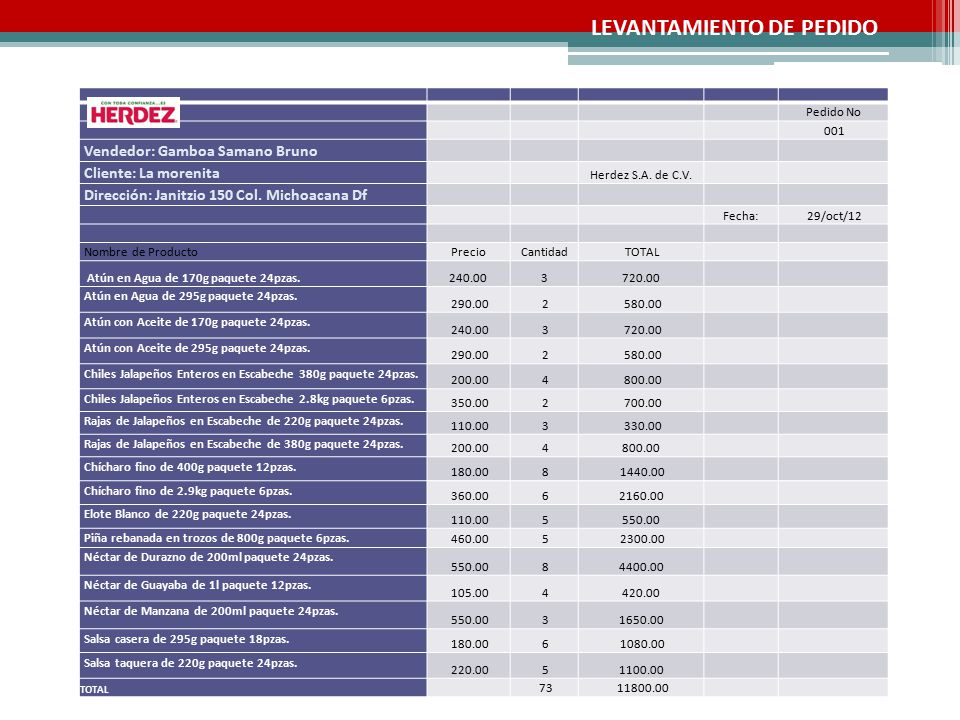Click the Precio column header

(x=468, y=252)
